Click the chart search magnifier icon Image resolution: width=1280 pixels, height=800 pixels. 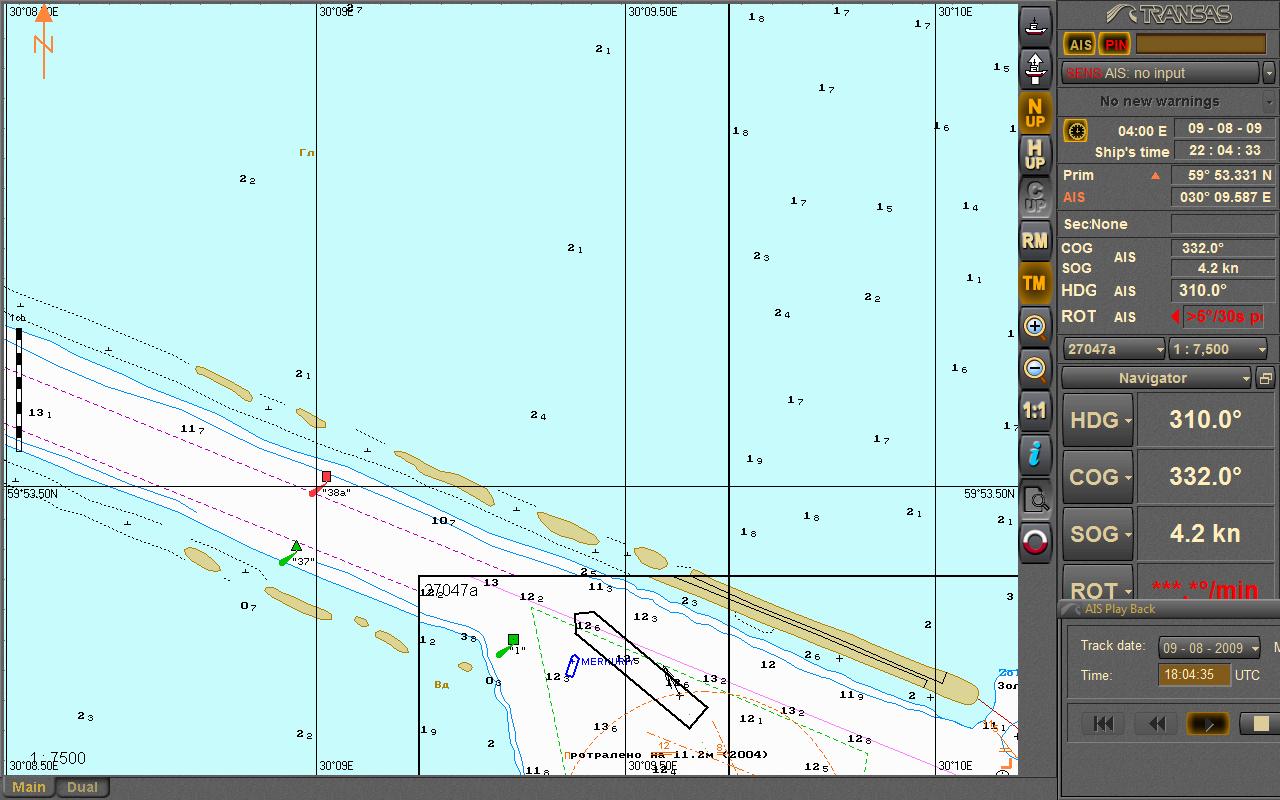tap(1035, 499)
